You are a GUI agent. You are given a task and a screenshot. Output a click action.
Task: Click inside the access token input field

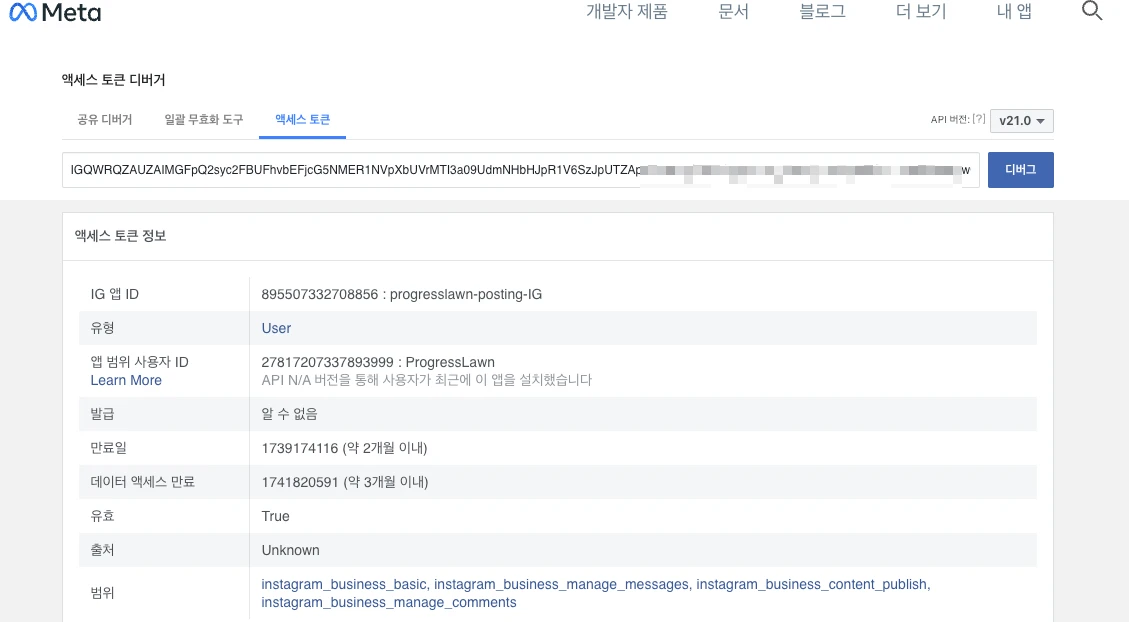point(521,170)
